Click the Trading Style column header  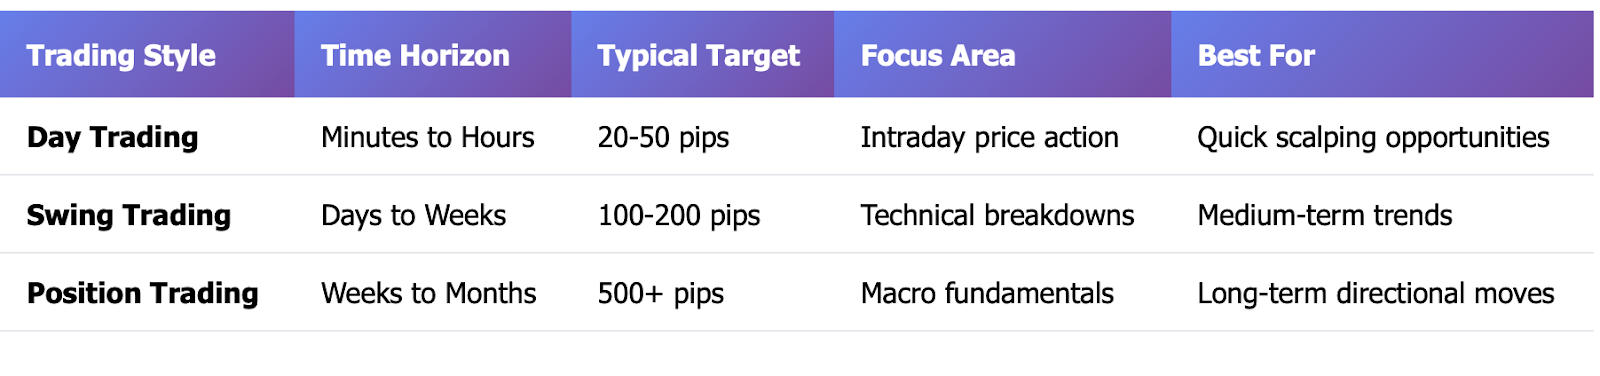pos(121,56)
